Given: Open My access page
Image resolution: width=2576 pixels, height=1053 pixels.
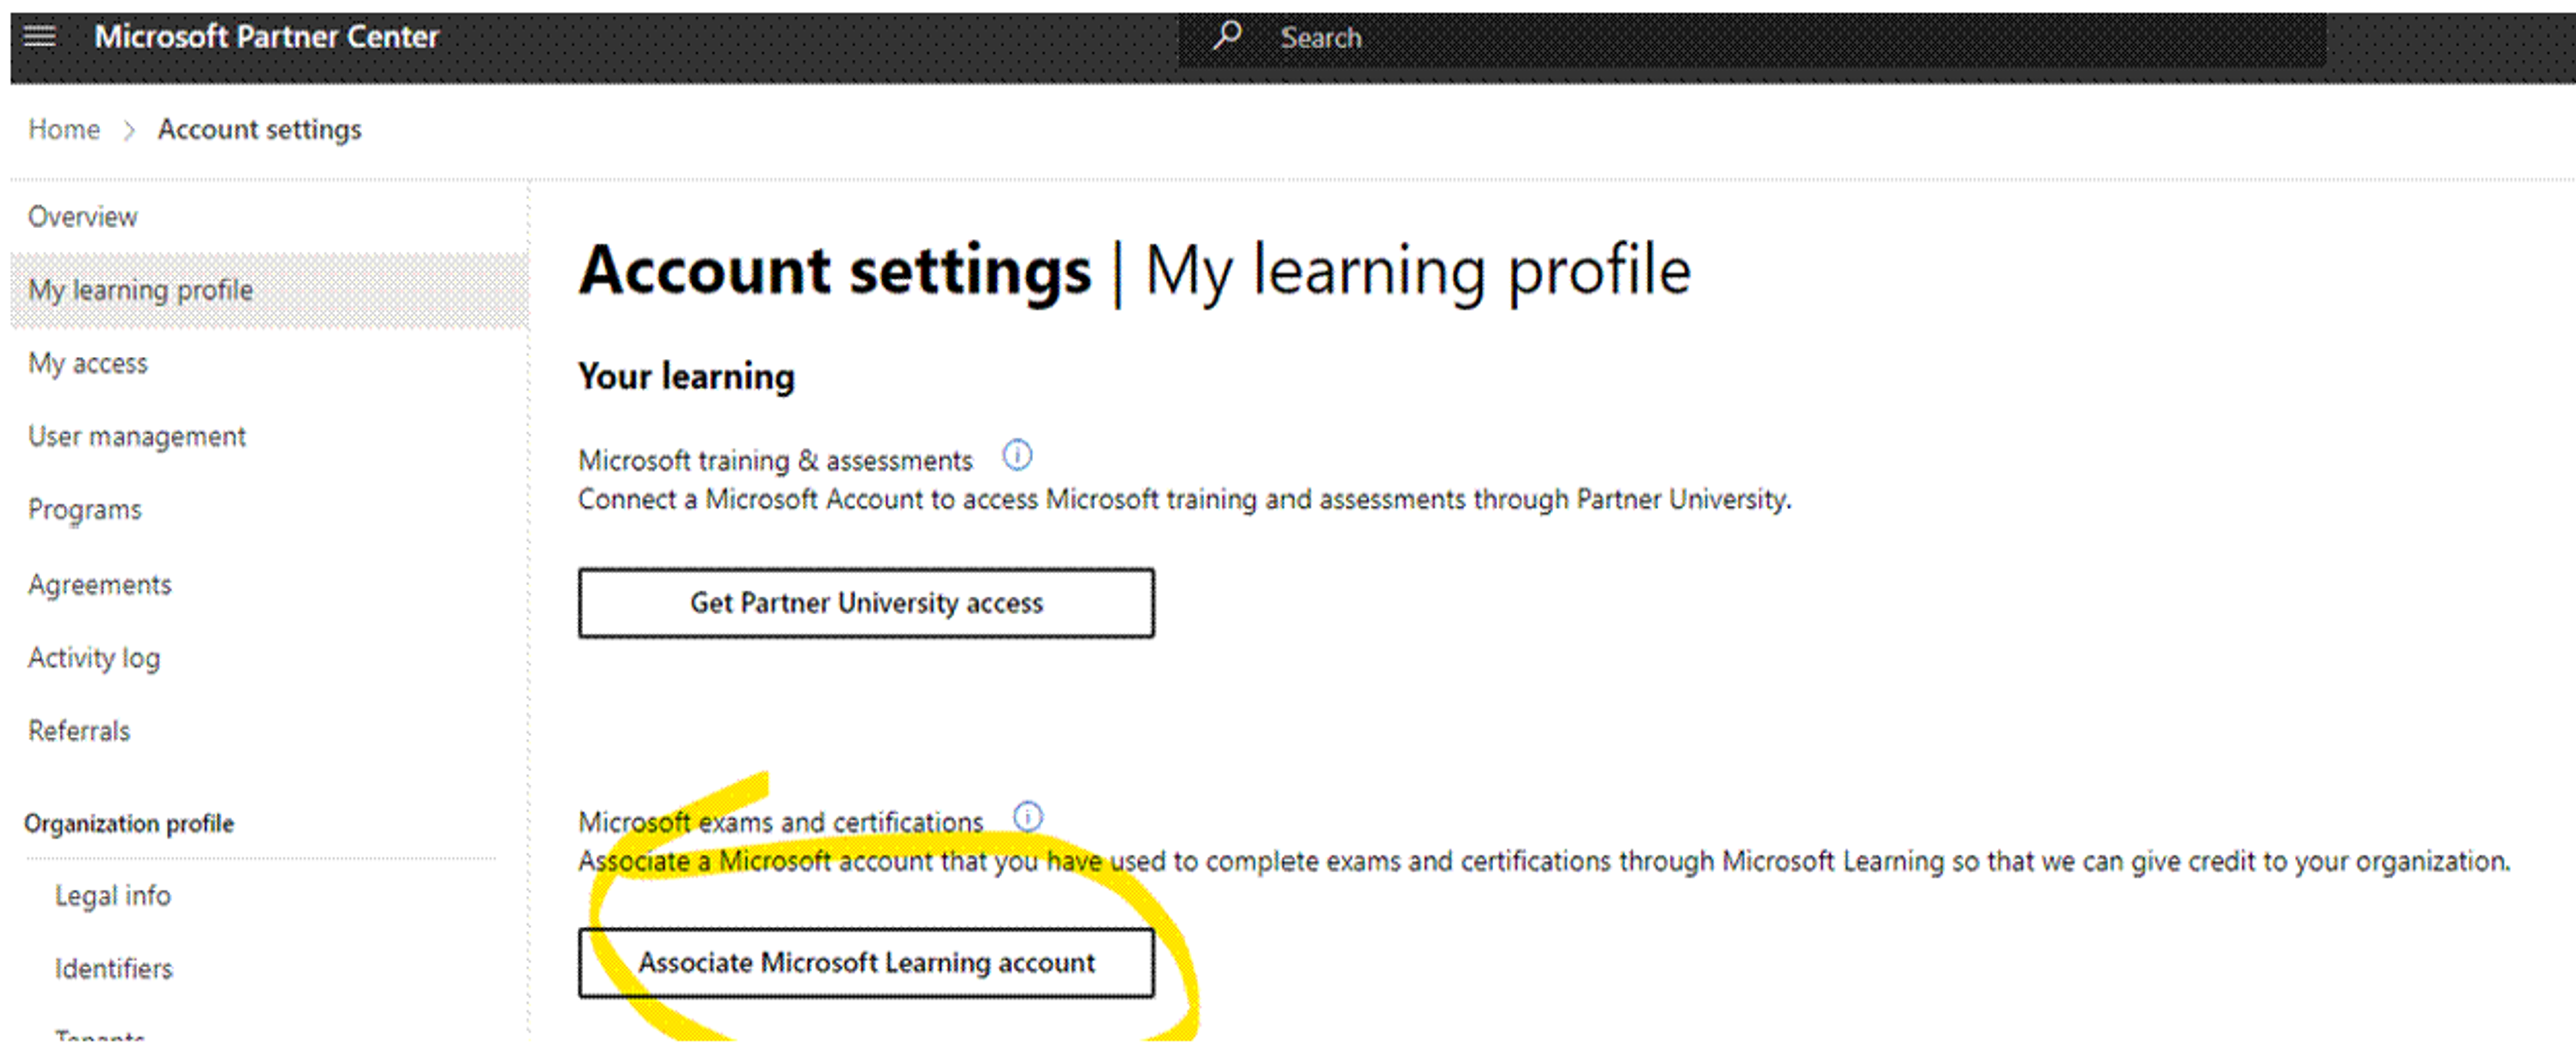Looking at the screenshot, I should point(88,364).
